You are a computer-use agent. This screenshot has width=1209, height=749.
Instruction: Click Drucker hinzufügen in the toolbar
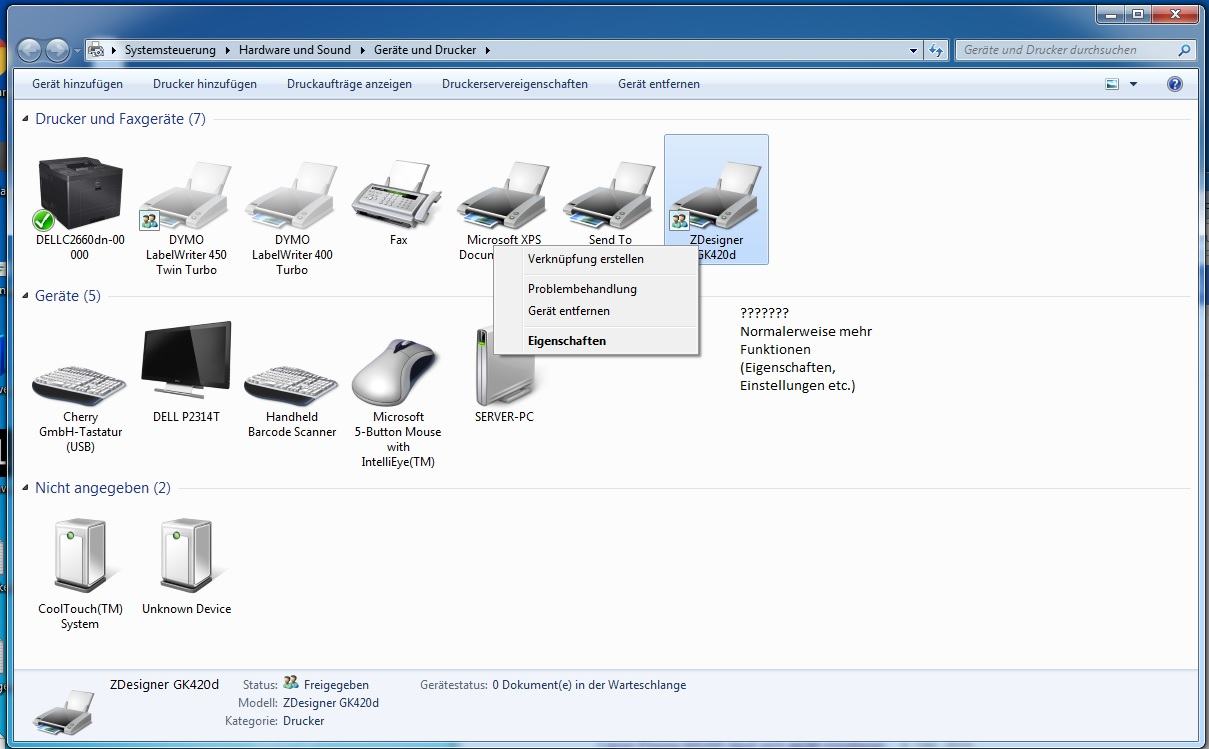205,84
